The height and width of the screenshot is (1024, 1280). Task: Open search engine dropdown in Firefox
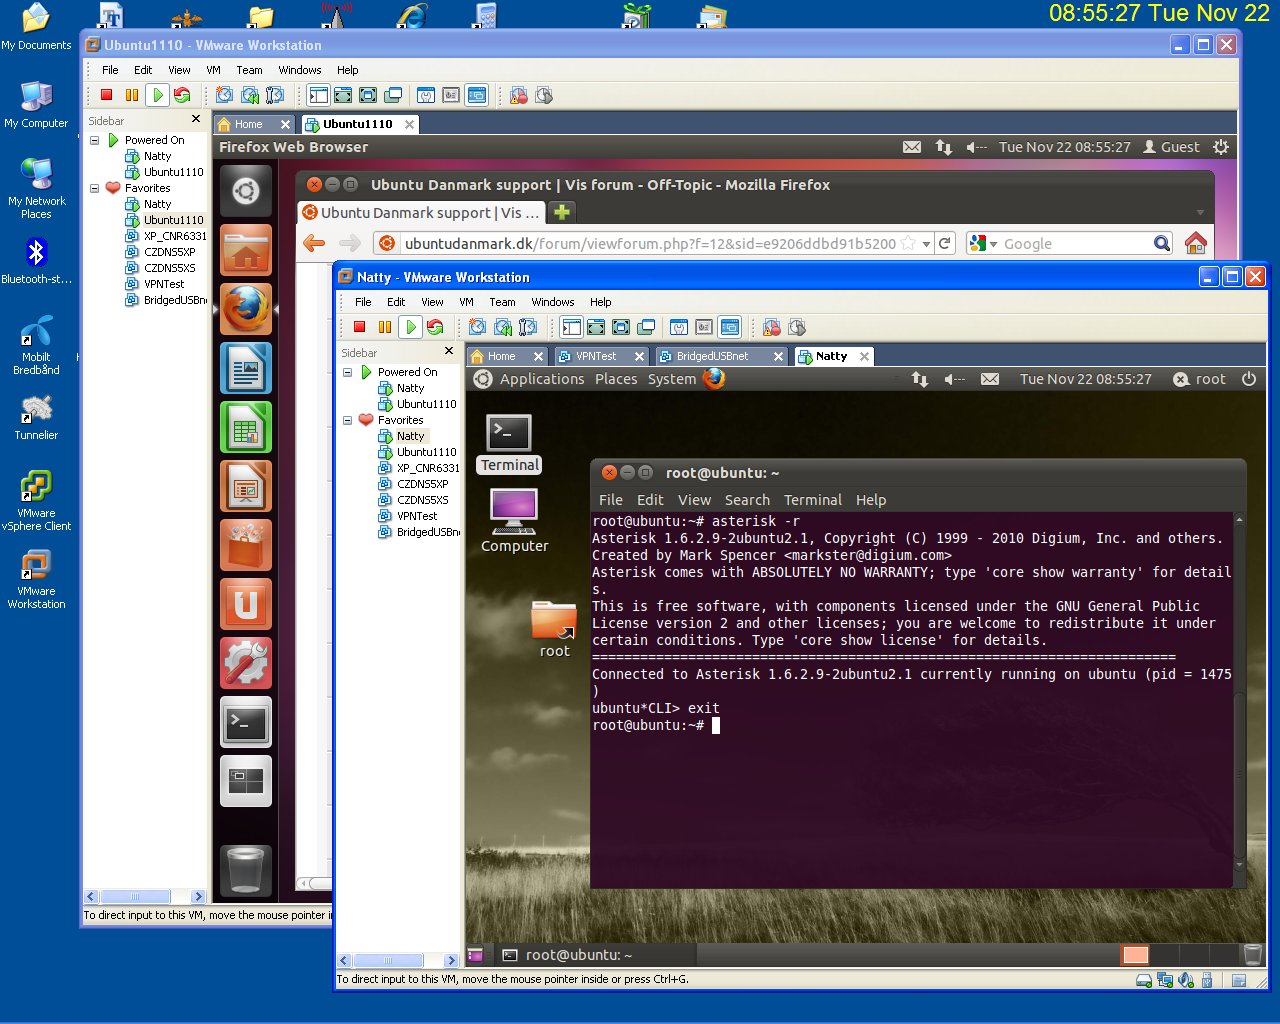coord(993,244)
